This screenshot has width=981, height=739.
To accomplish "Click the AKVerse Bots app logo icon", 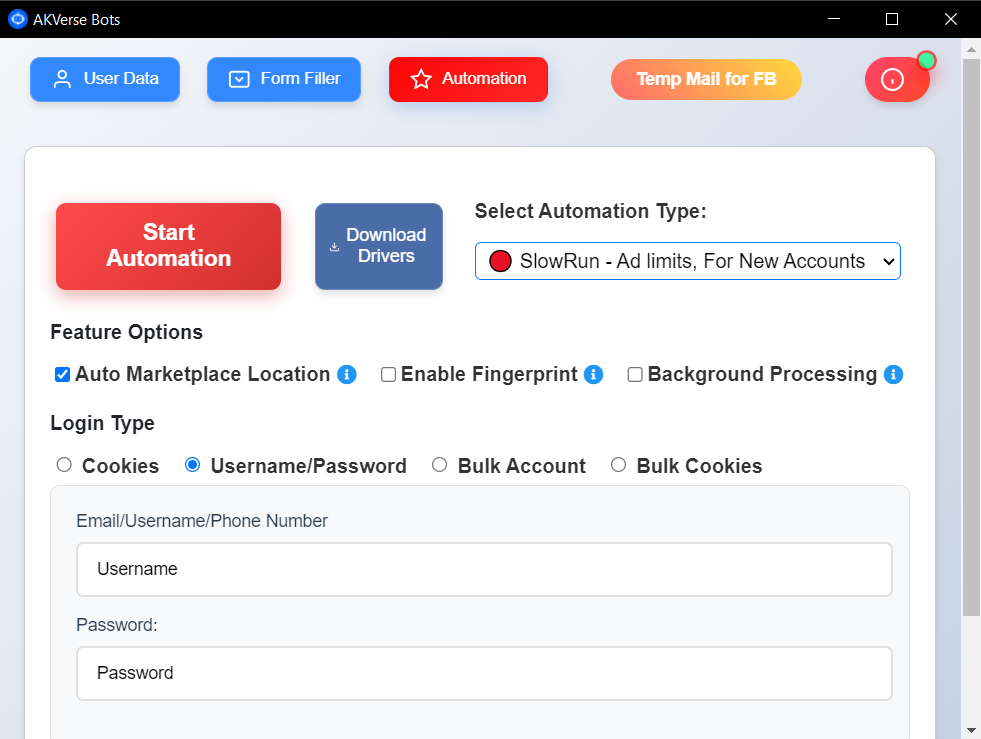I will pos(18,19).
